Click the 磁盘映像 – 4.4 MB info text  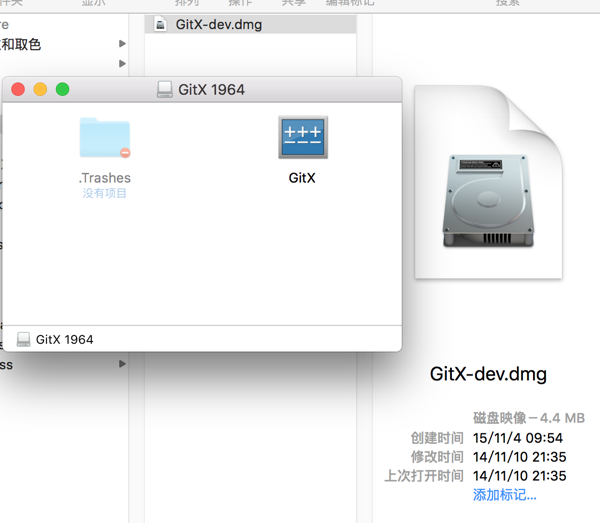(x=529, y=418)
